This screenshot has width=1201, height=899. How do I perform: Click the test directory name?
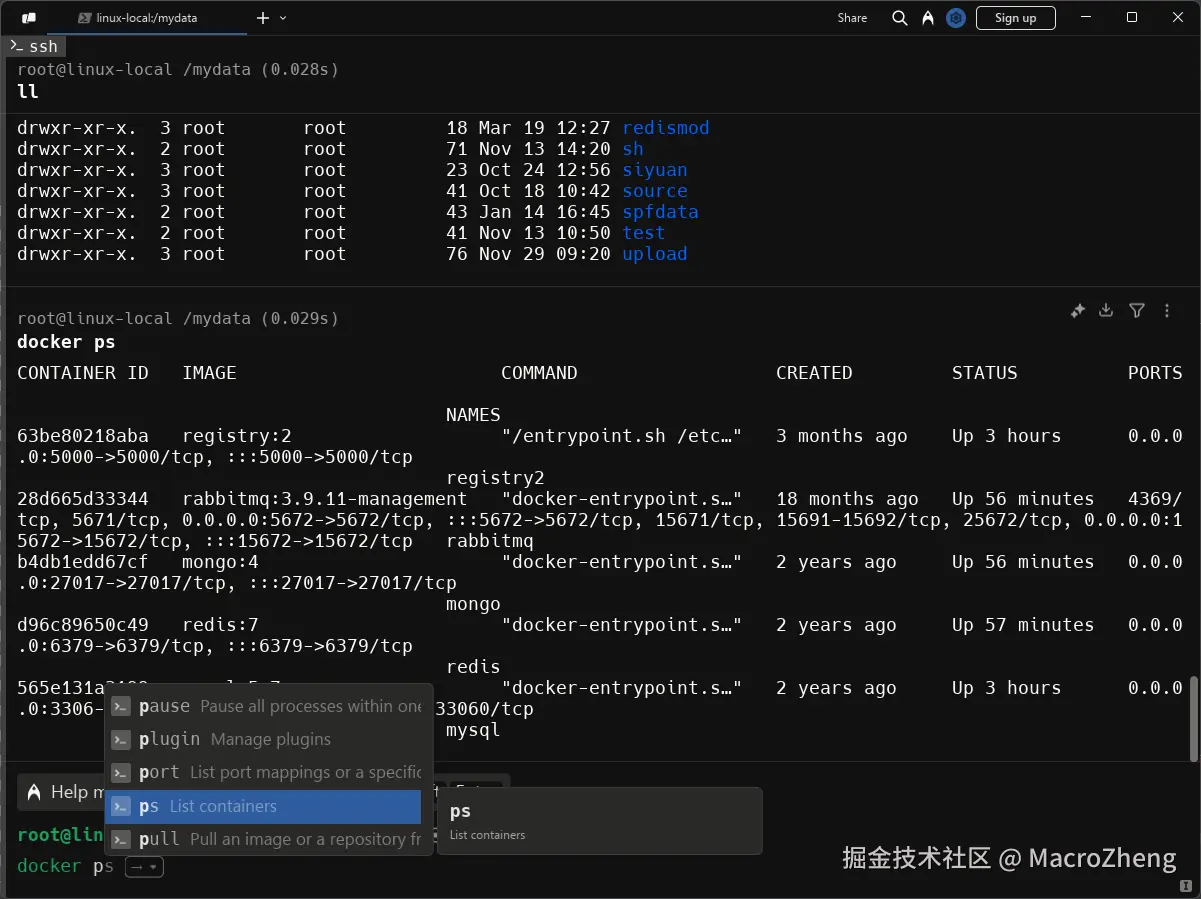644,233
